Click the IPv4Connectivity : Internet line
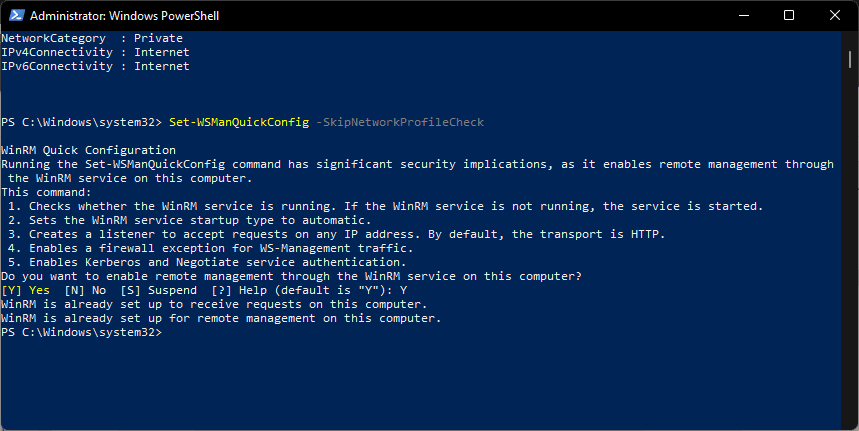This screenshot has height=431, width=859. [95, 52]
